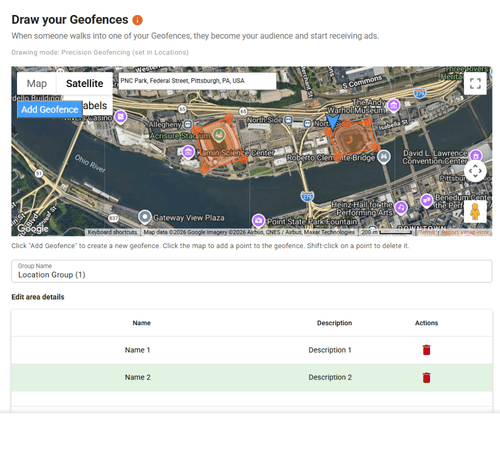Click the PNC Park address search field
The width and height of the screenshot is (500, 450).
(x=197, y=81)
